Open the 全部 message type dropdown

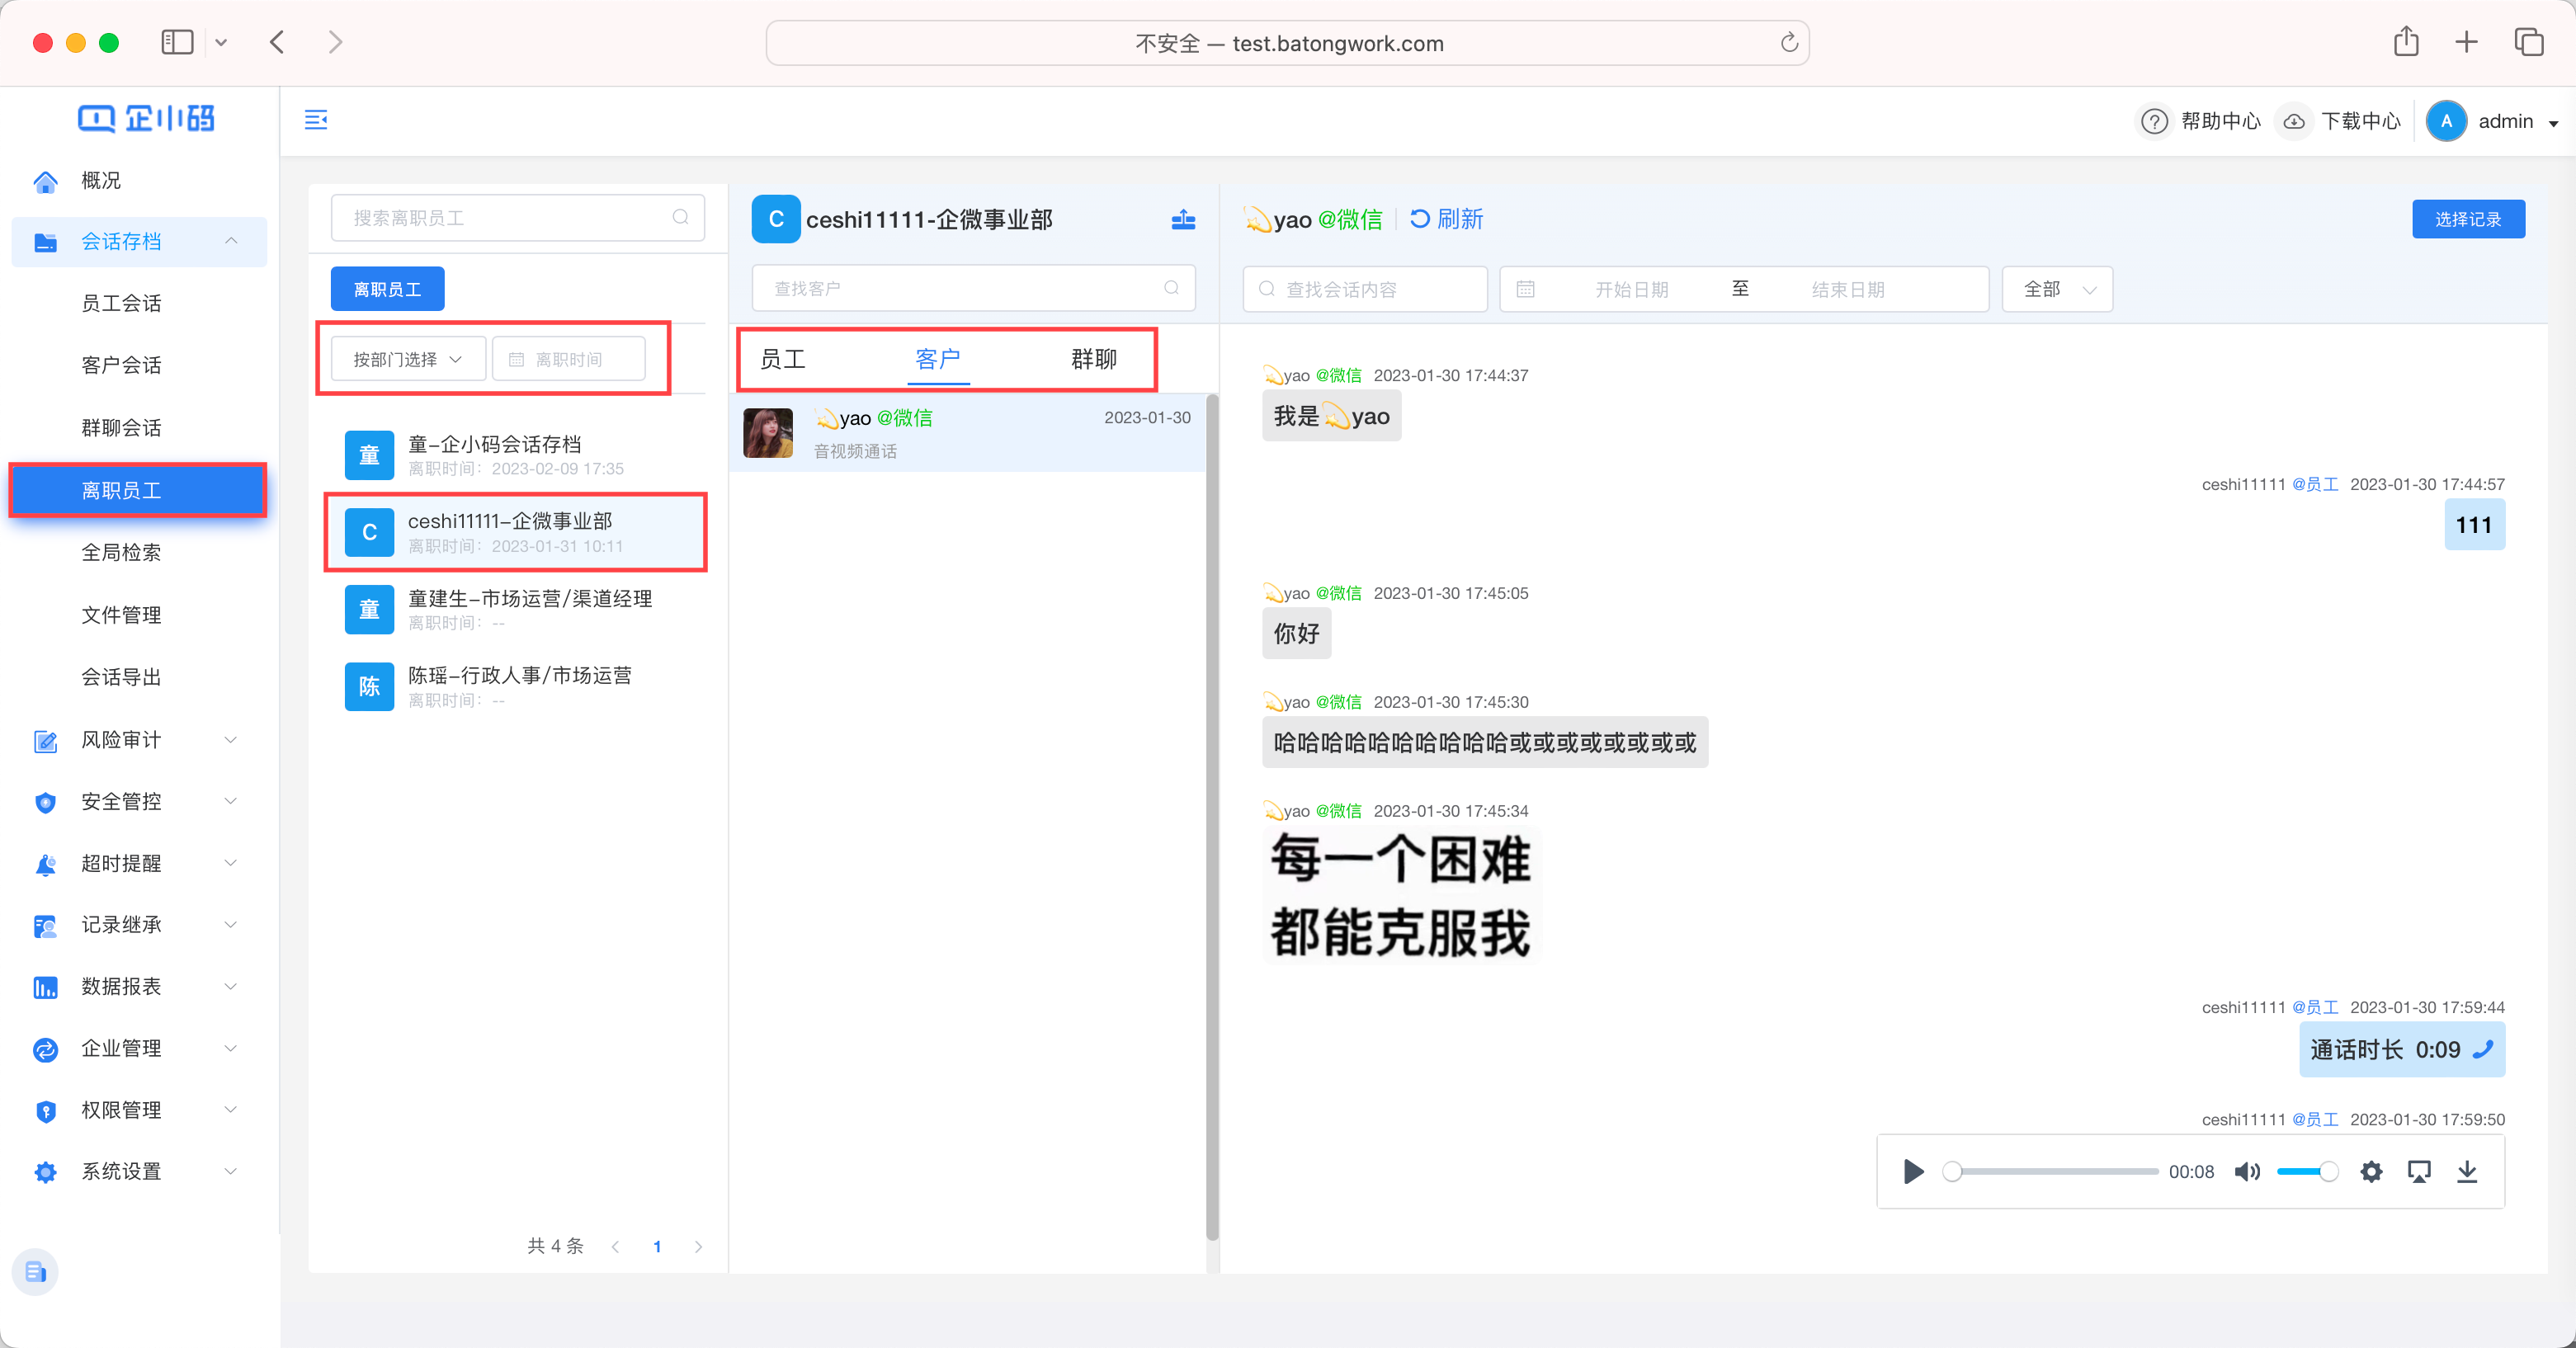2057,289
